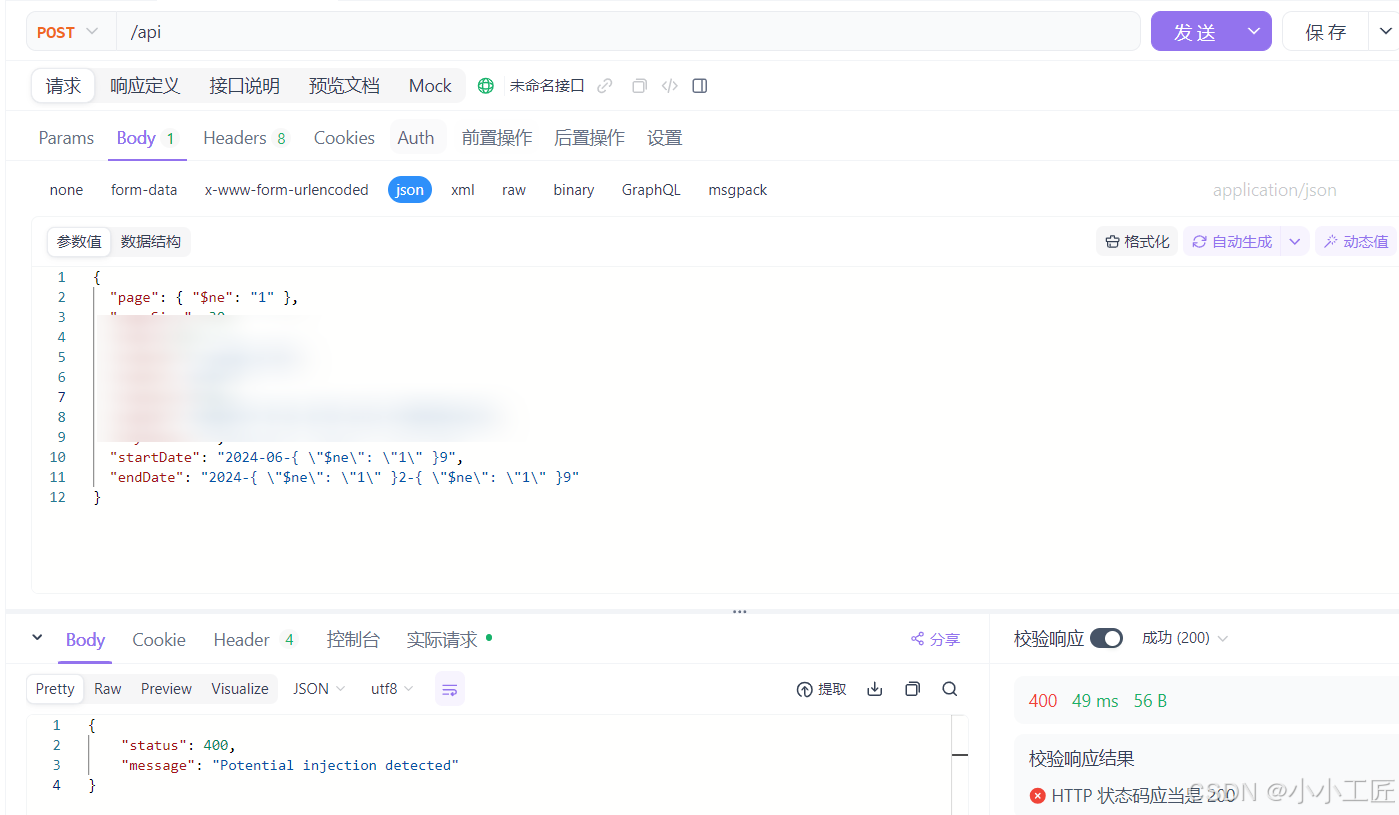The width and height of the screenshot is (1399, 815).
Task: Toggle the side panel layout icon
Action: (x=700, y=86)
